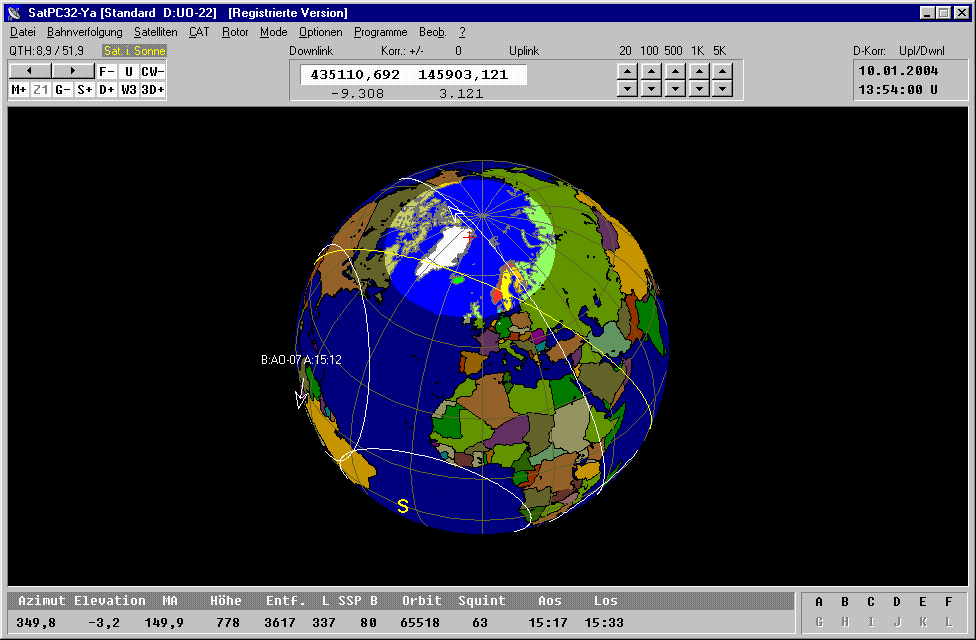Click the 5K step up arrow

pos(722,71)
